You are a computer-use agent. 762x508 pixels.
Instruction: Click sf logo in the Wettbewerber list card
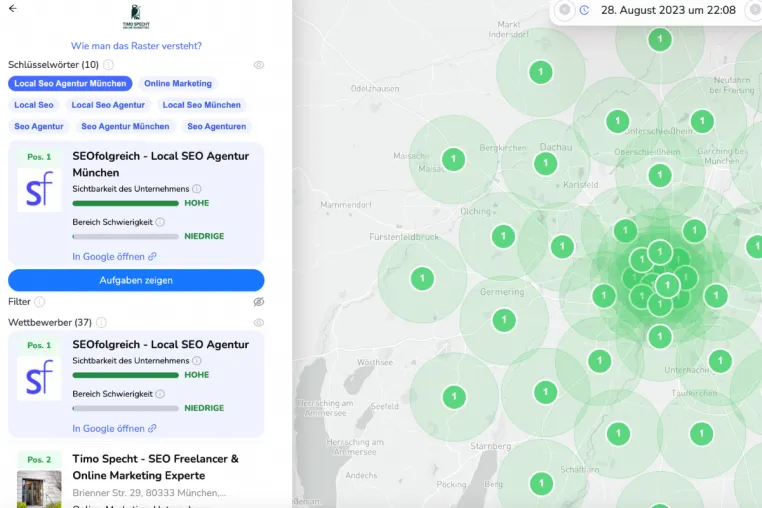[39, 378]
